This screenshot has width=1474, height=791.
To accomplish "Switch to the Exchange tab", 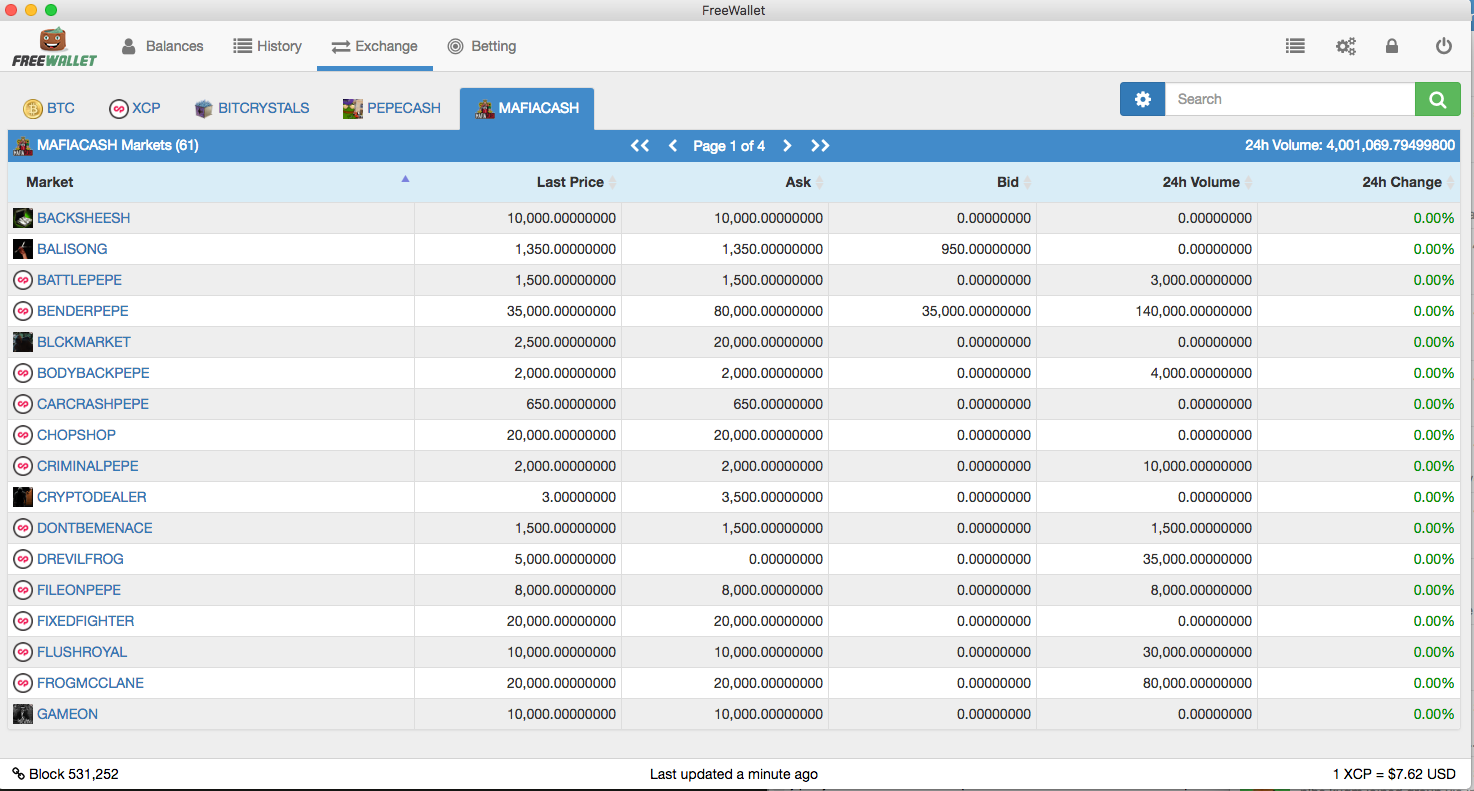I will click(375, 46).
